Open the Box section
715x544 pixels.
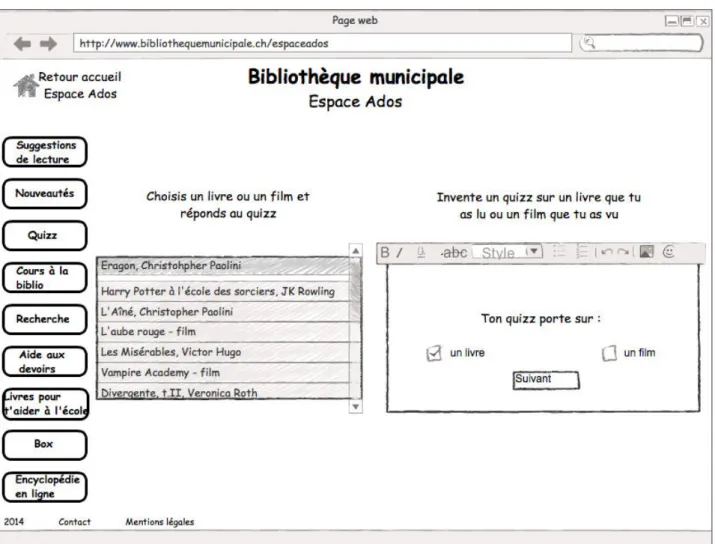point(45,445)
